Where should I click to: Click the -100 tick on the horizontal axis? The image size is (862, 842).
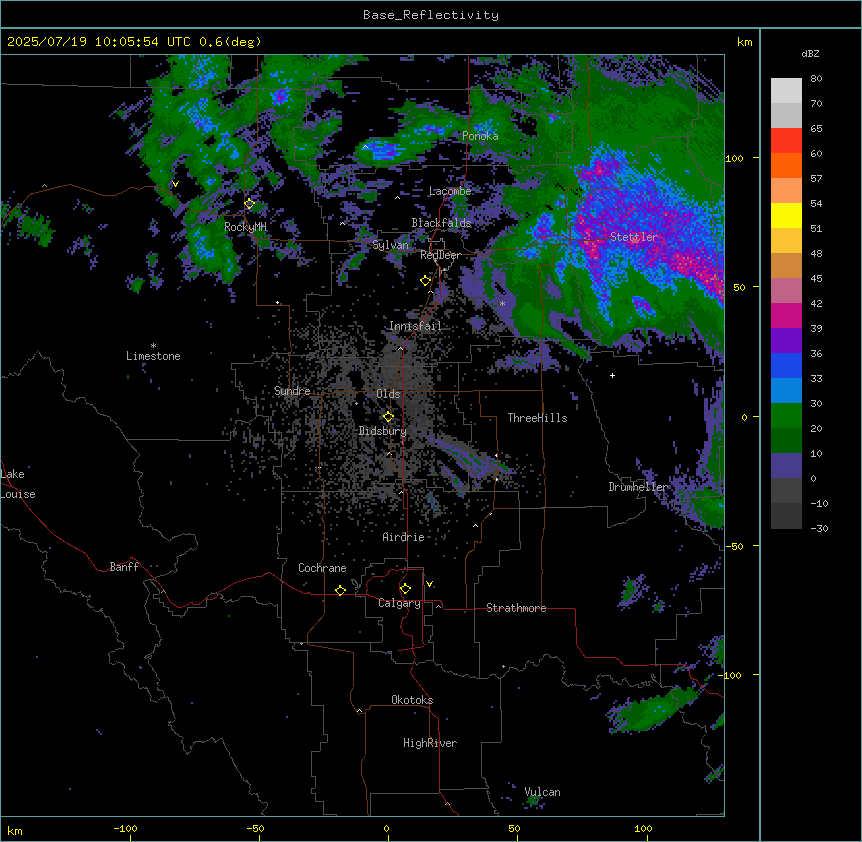pos(125,828)
